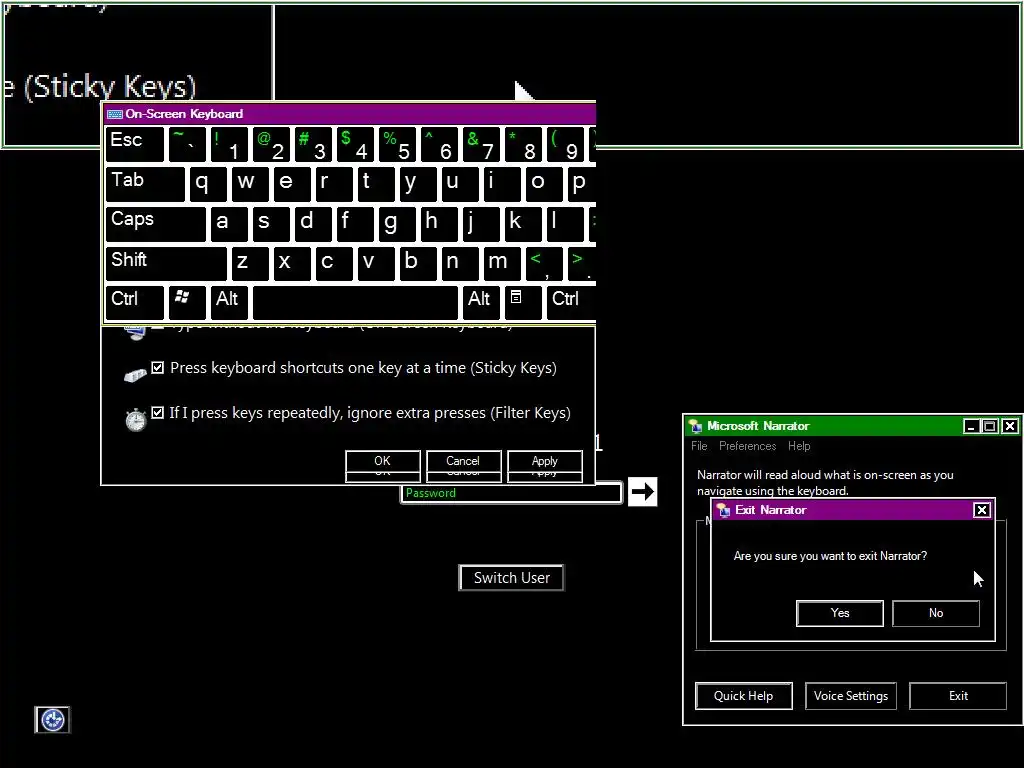Click the & 7 key on On-Screen Keyboard
The image size is (1024, 768).
[x=481, y=144]
